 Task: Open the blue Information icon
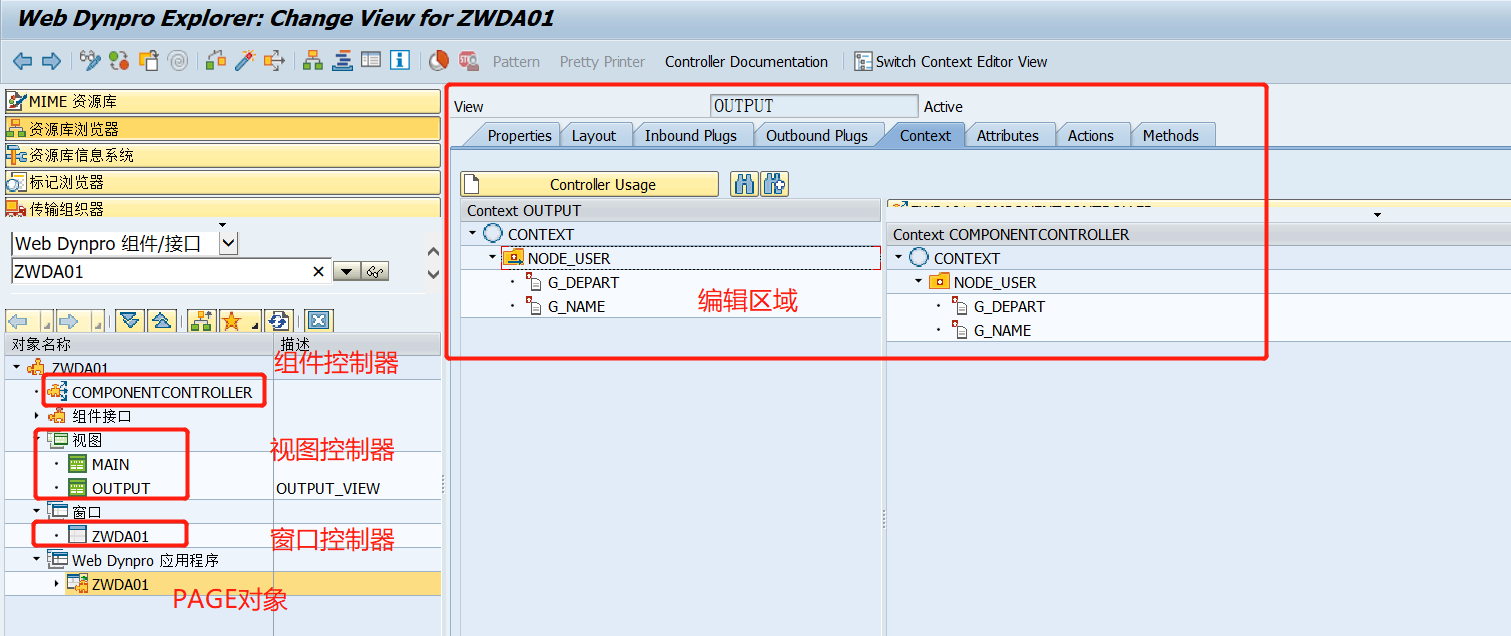tap(400, 61)
